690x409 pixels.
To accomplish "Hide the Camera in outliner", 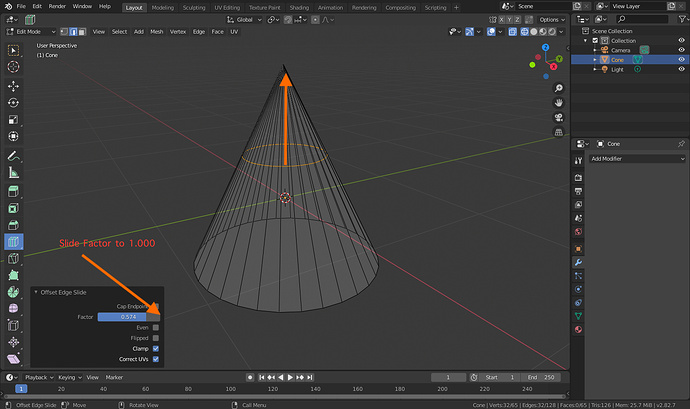I will [681, 50].
